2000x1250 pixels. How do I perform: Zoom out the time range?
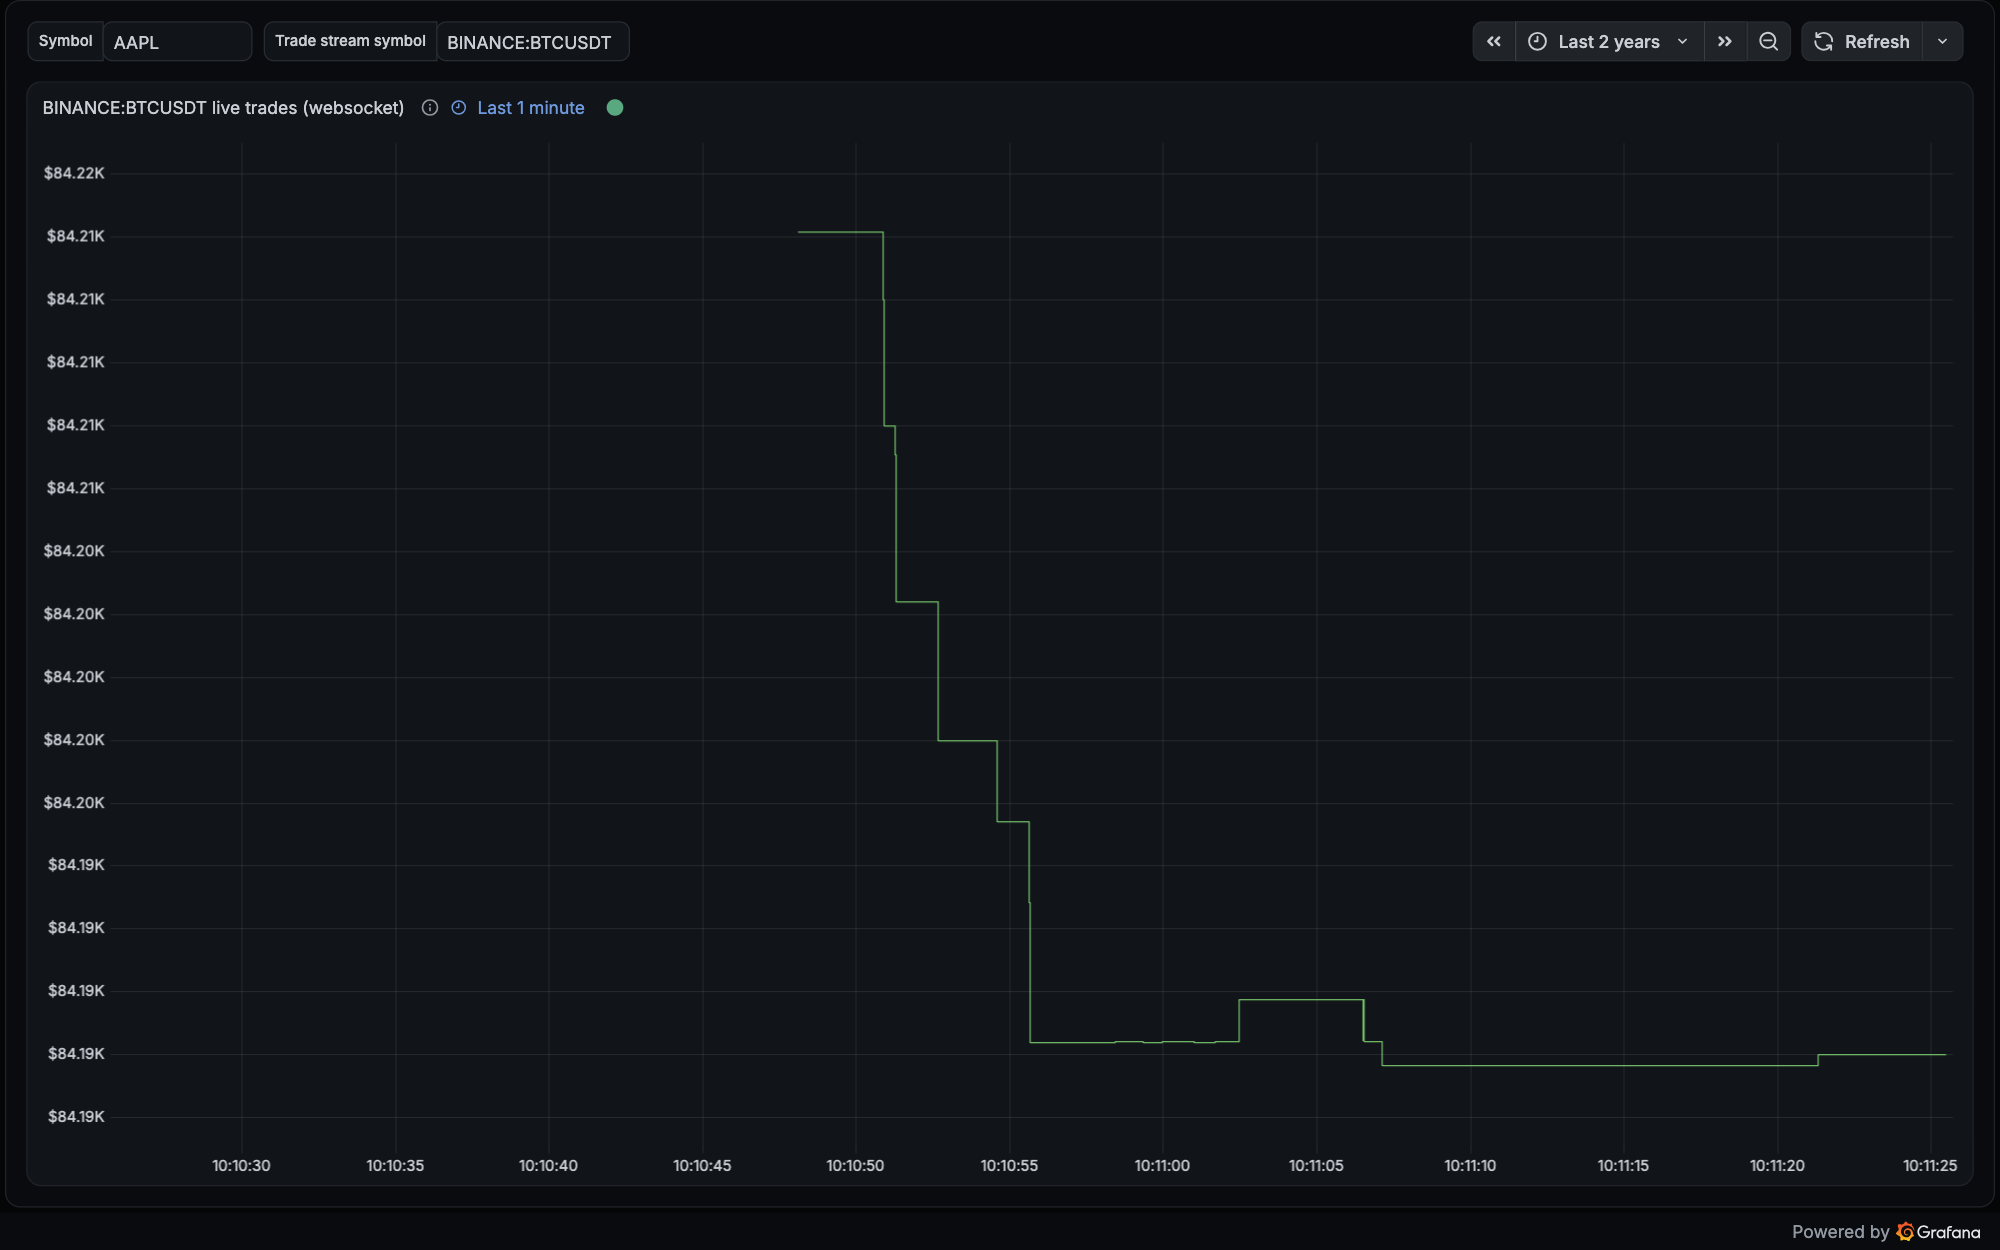click(x=1768, y=42)
